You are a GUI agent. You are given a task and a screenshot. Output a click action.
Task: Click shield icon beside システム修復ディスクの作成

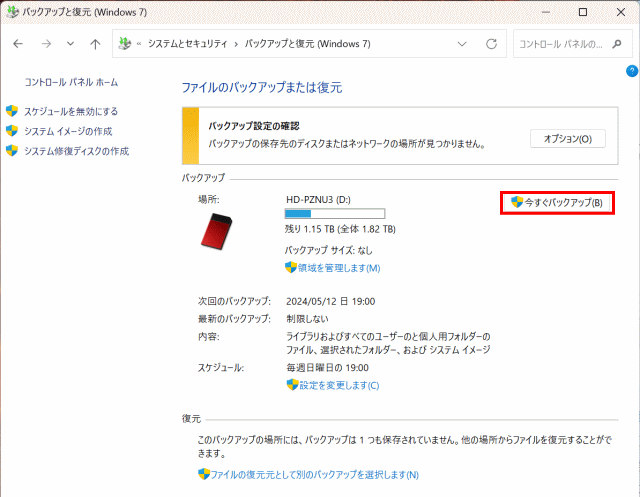pyautogui.click(x=12, y=151)
